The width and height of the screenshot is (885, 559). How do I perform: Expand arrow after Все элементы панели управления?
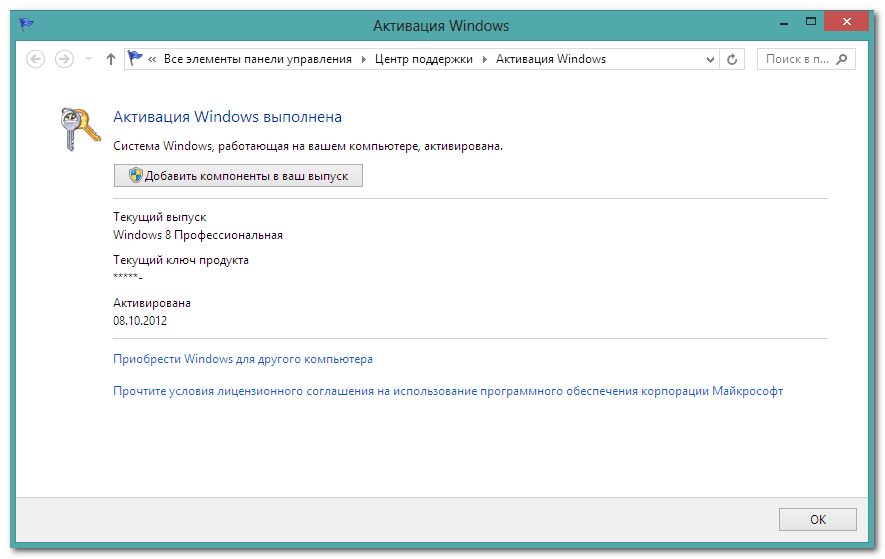click(363, 59)
